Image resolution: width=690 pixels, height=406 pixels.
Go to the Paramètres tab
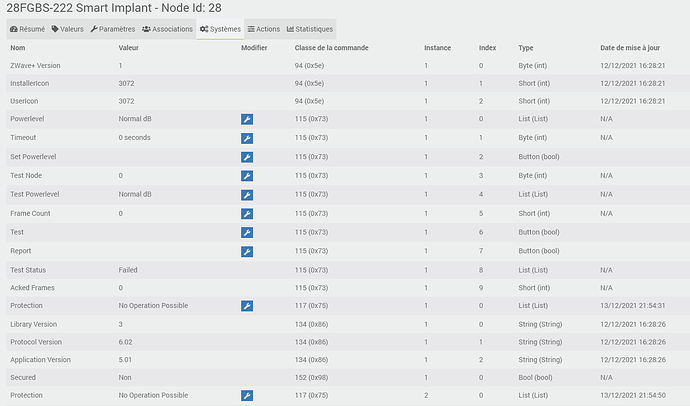(x=114, y=29)
